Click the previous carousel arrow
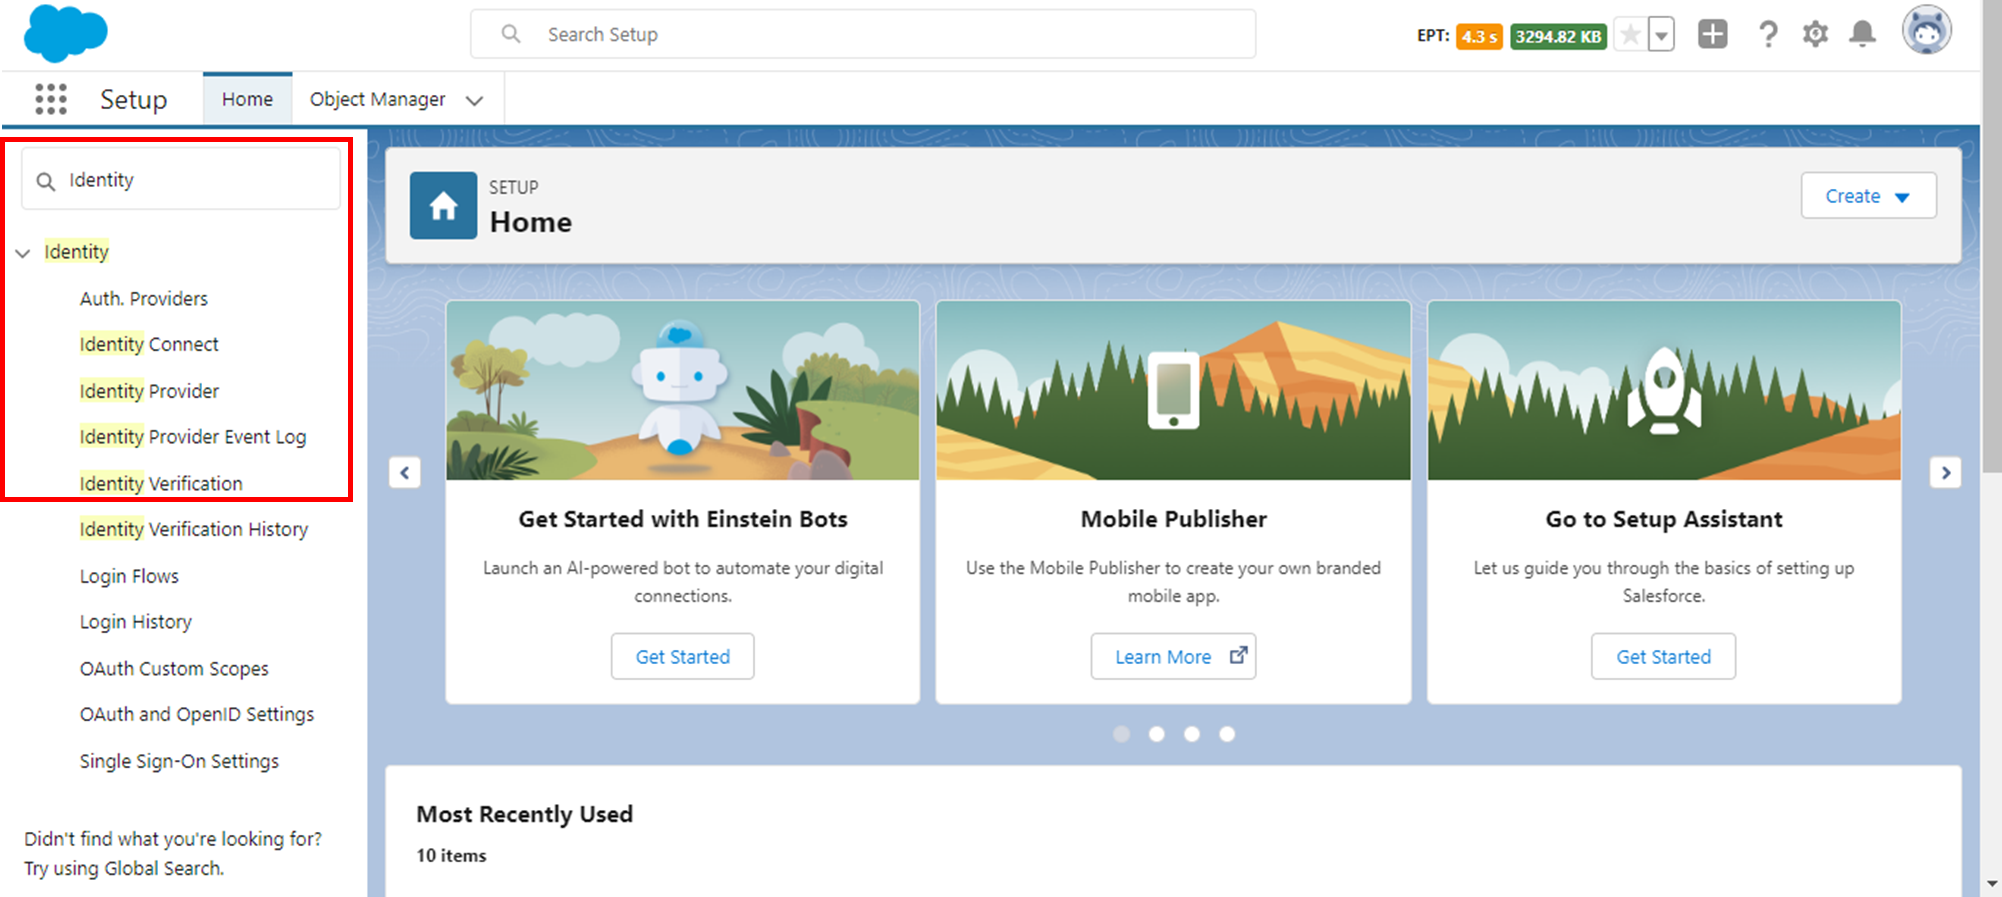This screenshot has height=897, width=2002. [405, 472]
